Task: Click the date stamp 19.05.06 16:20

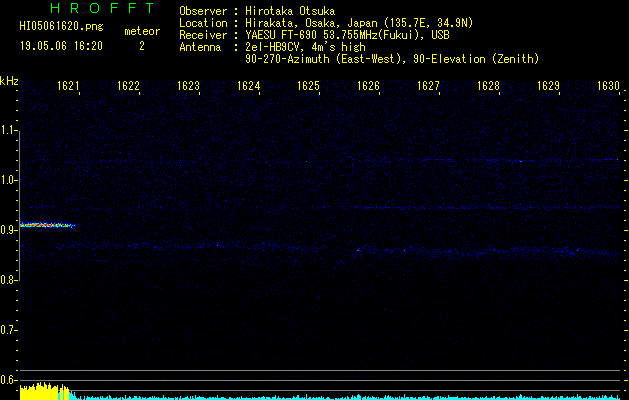Action: 61,46
